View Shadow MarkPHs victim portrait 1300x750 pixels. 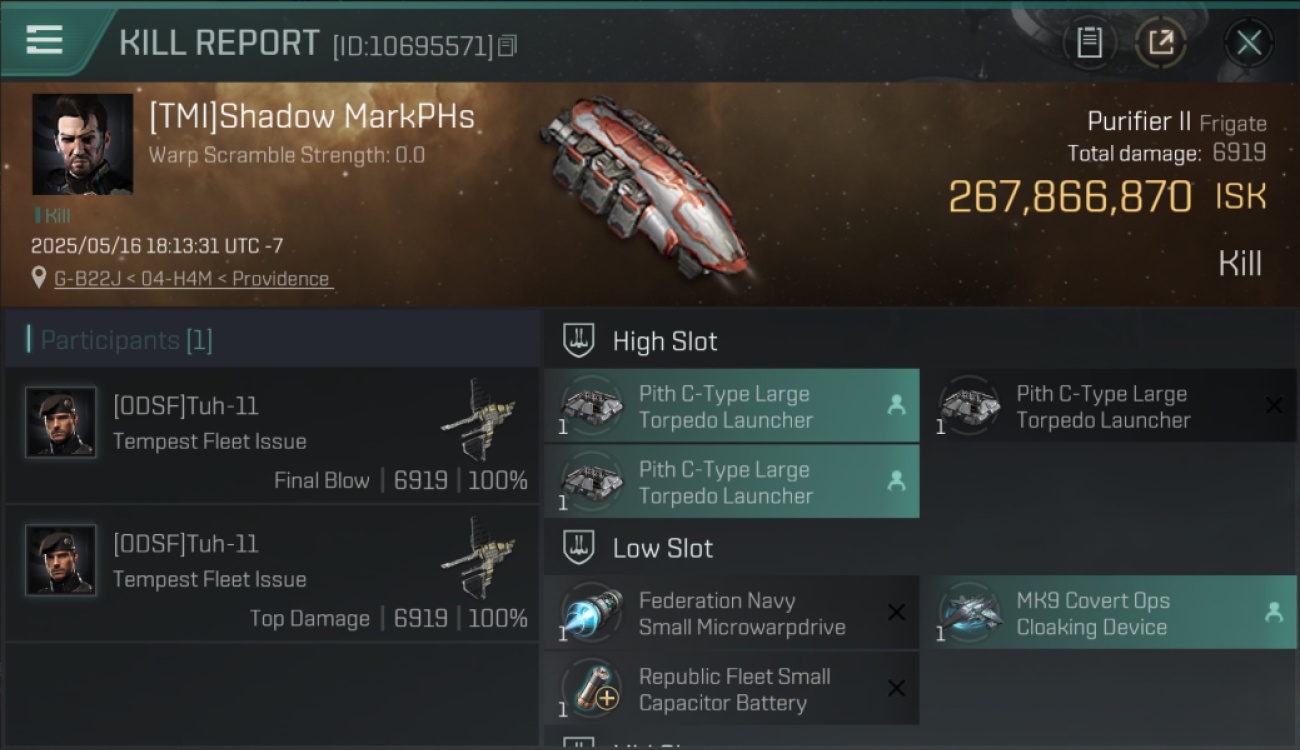coord(82,144)
